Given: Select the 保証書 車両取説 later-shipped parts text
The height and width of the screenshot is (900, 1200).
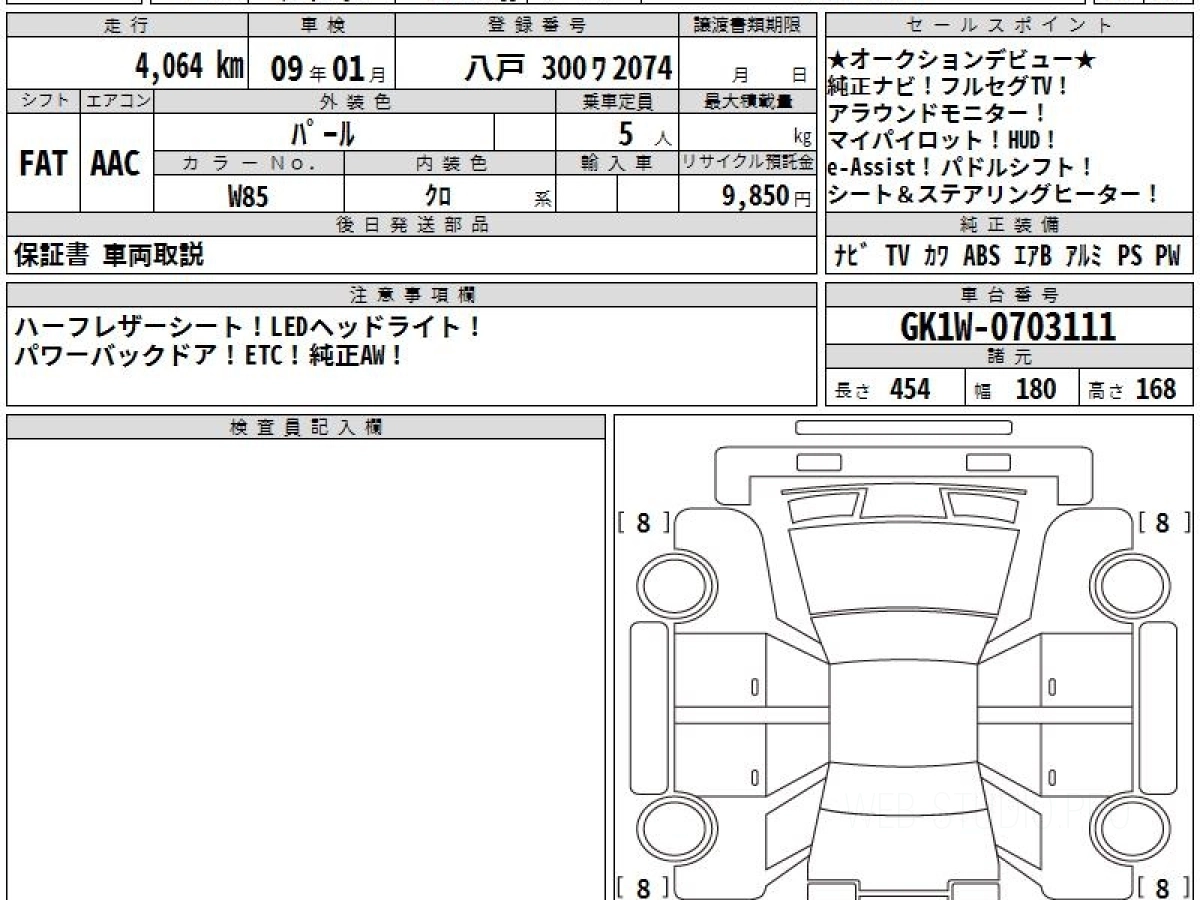Looking at the screenshot, I should [108, 256].
